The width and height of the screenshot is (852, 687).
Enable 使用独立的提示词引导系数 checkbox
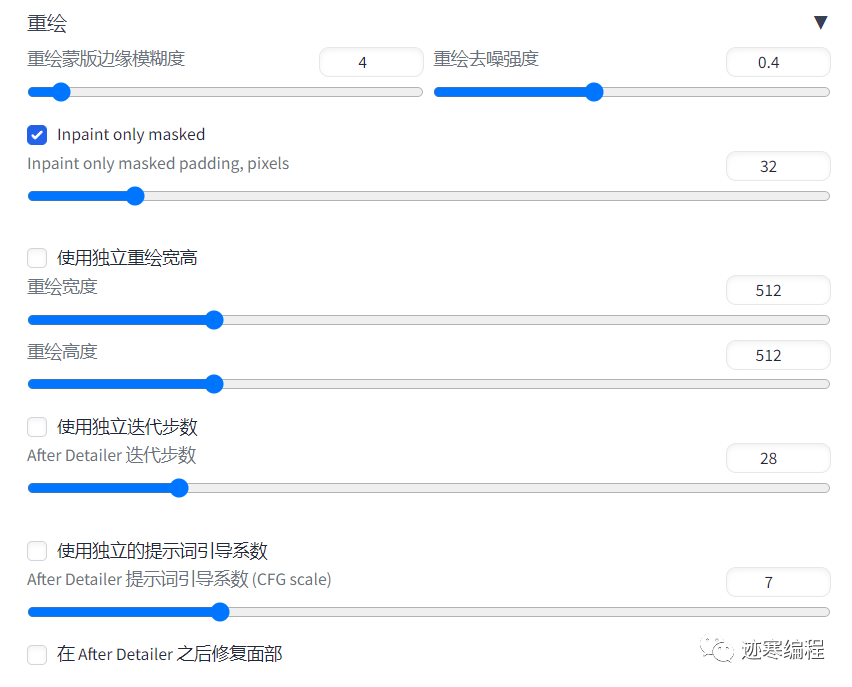pos(37,551)
